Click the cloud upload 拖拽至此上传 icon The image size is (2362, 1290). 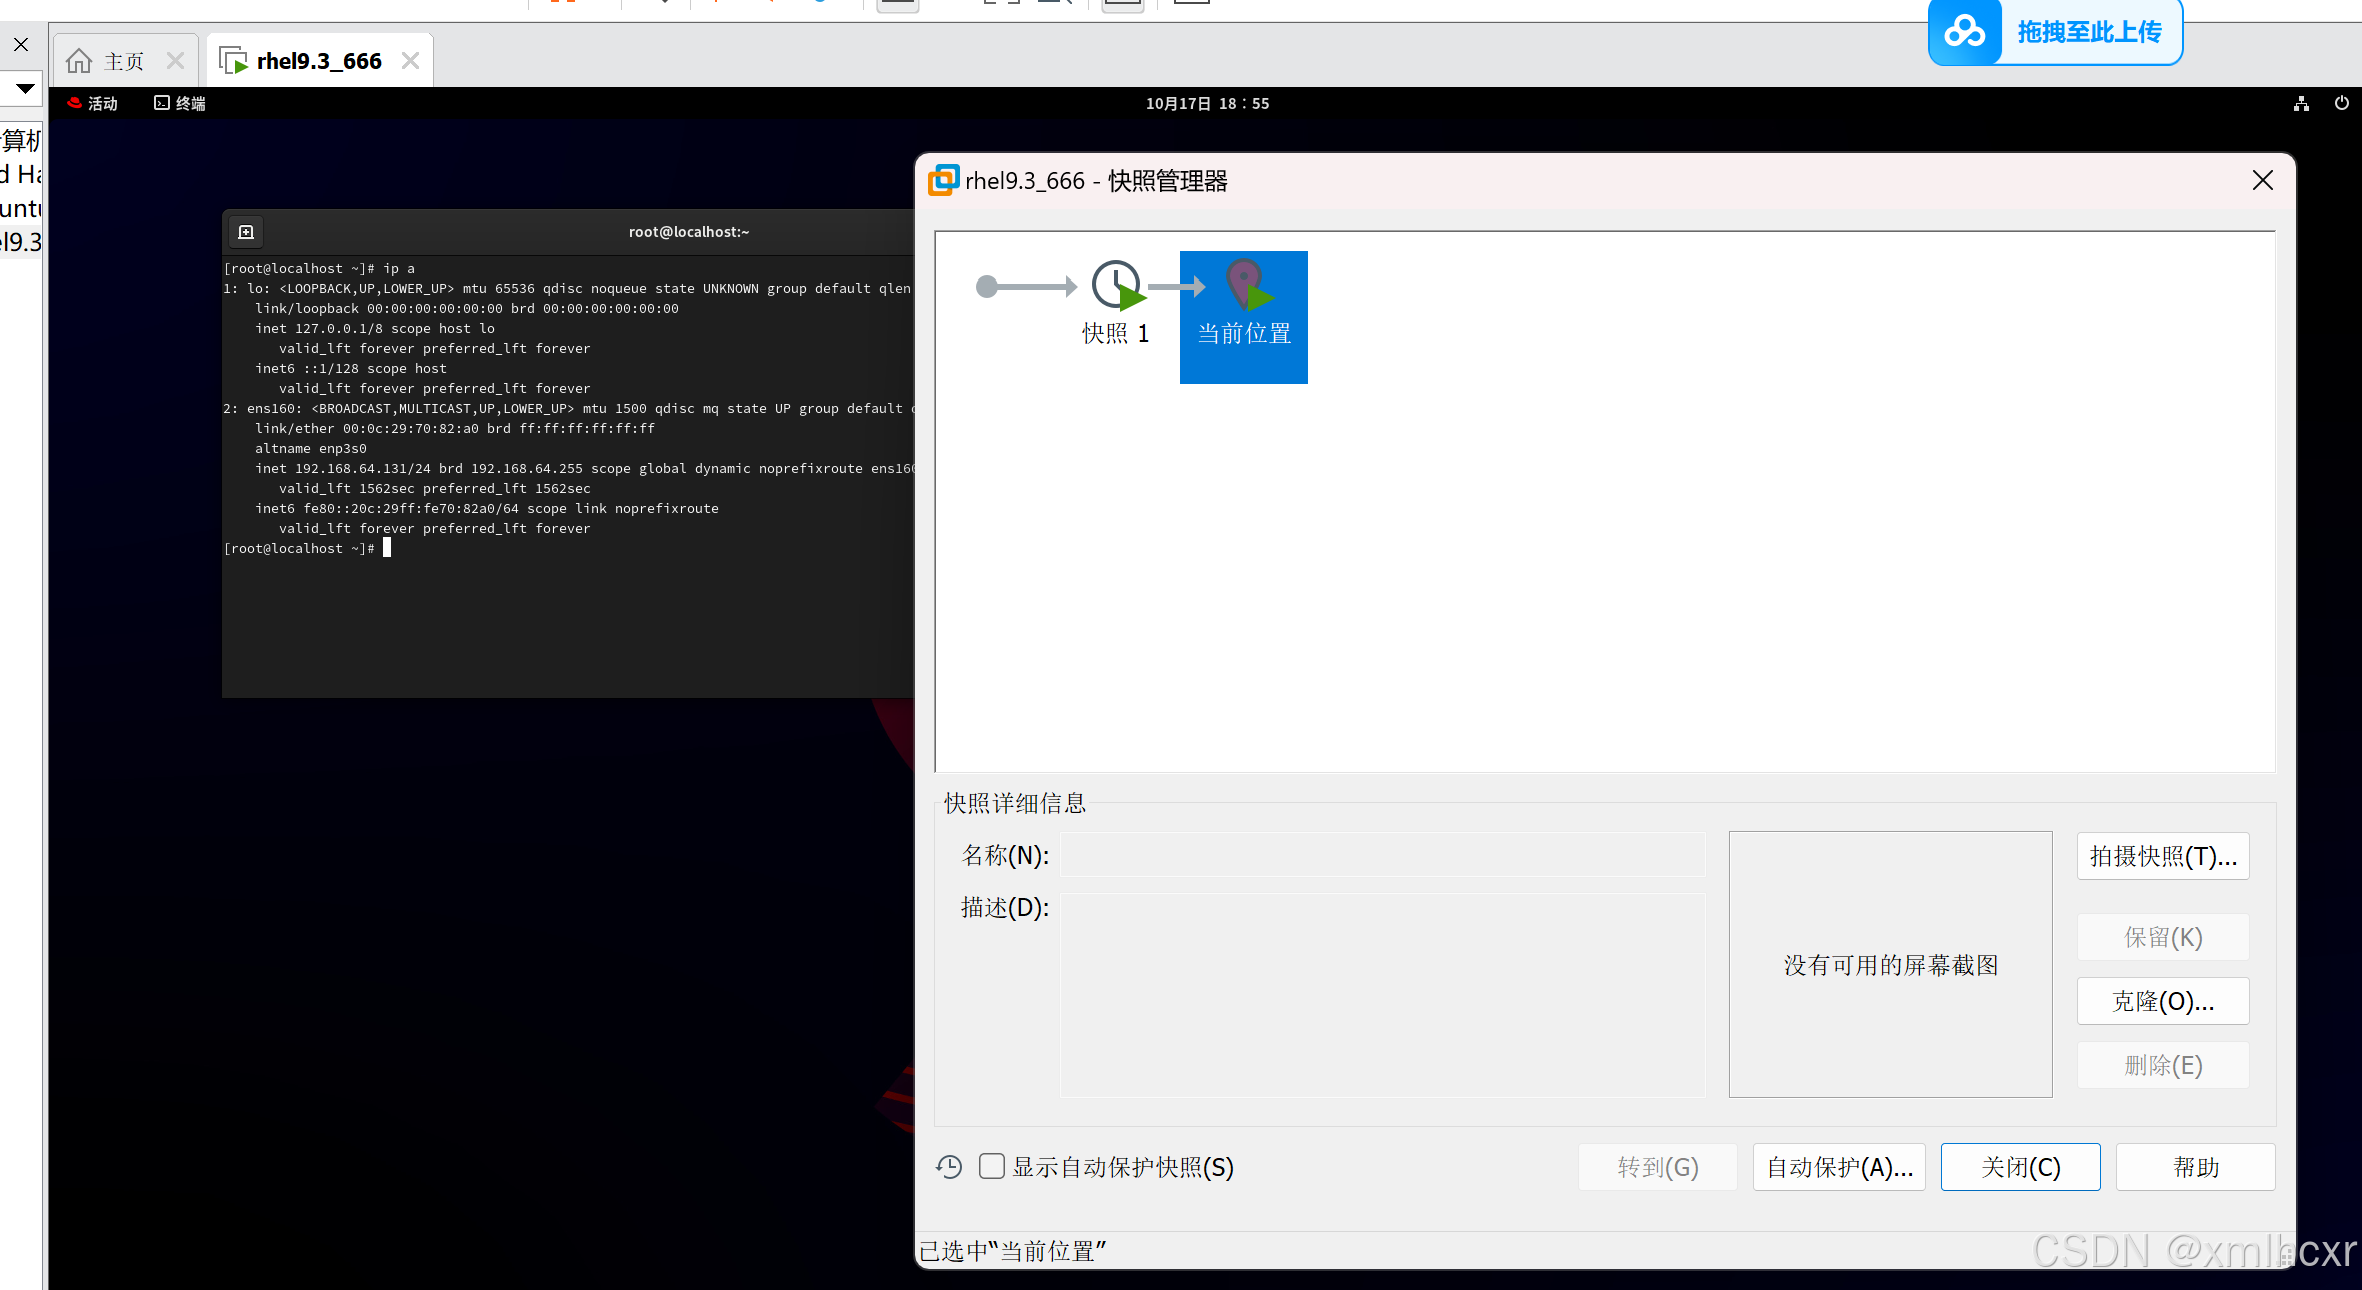pyautogui.click(x=1965, y=32)
